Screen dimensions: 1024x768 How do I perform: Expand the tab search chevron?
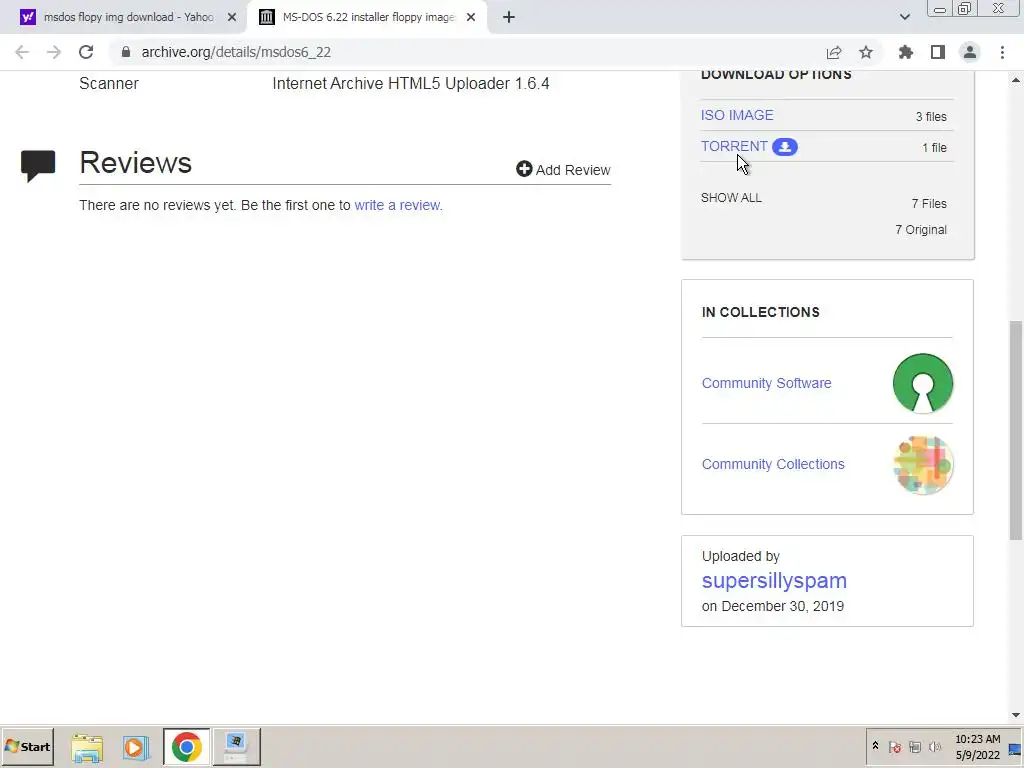(x=904, y=17)
